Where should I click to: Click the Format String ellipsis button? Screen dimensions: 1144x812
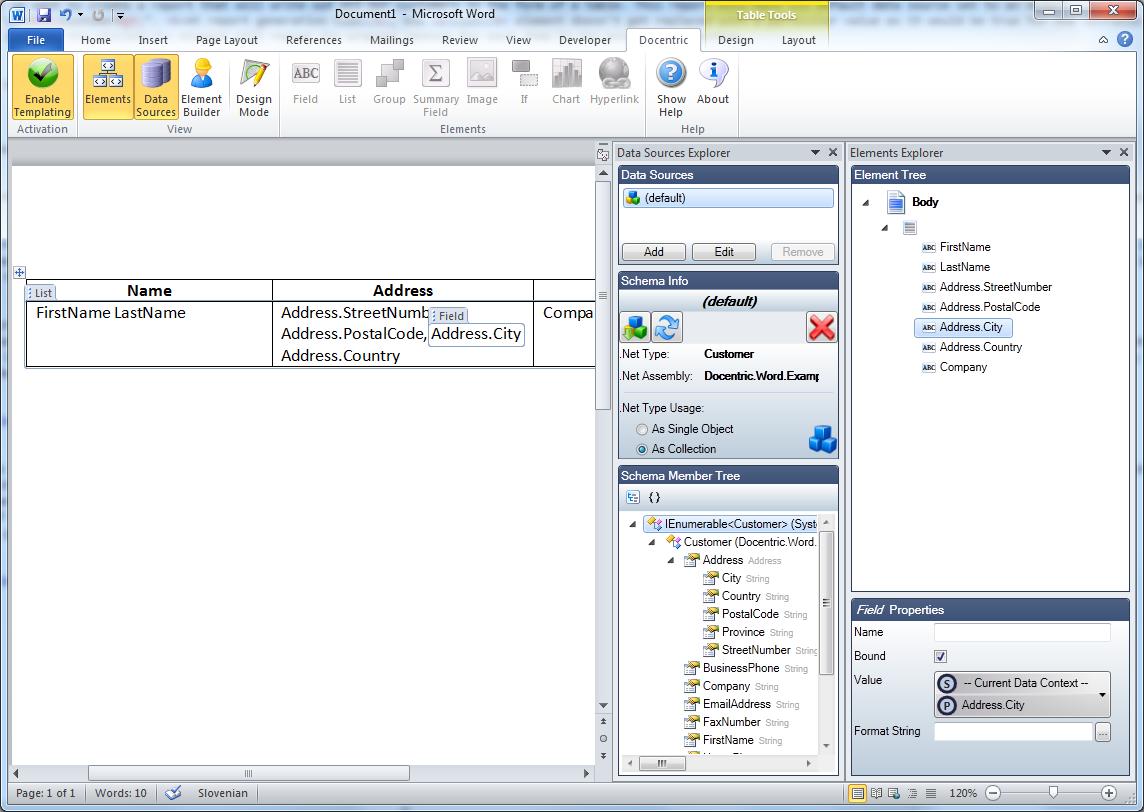[x=1102, y=731]
